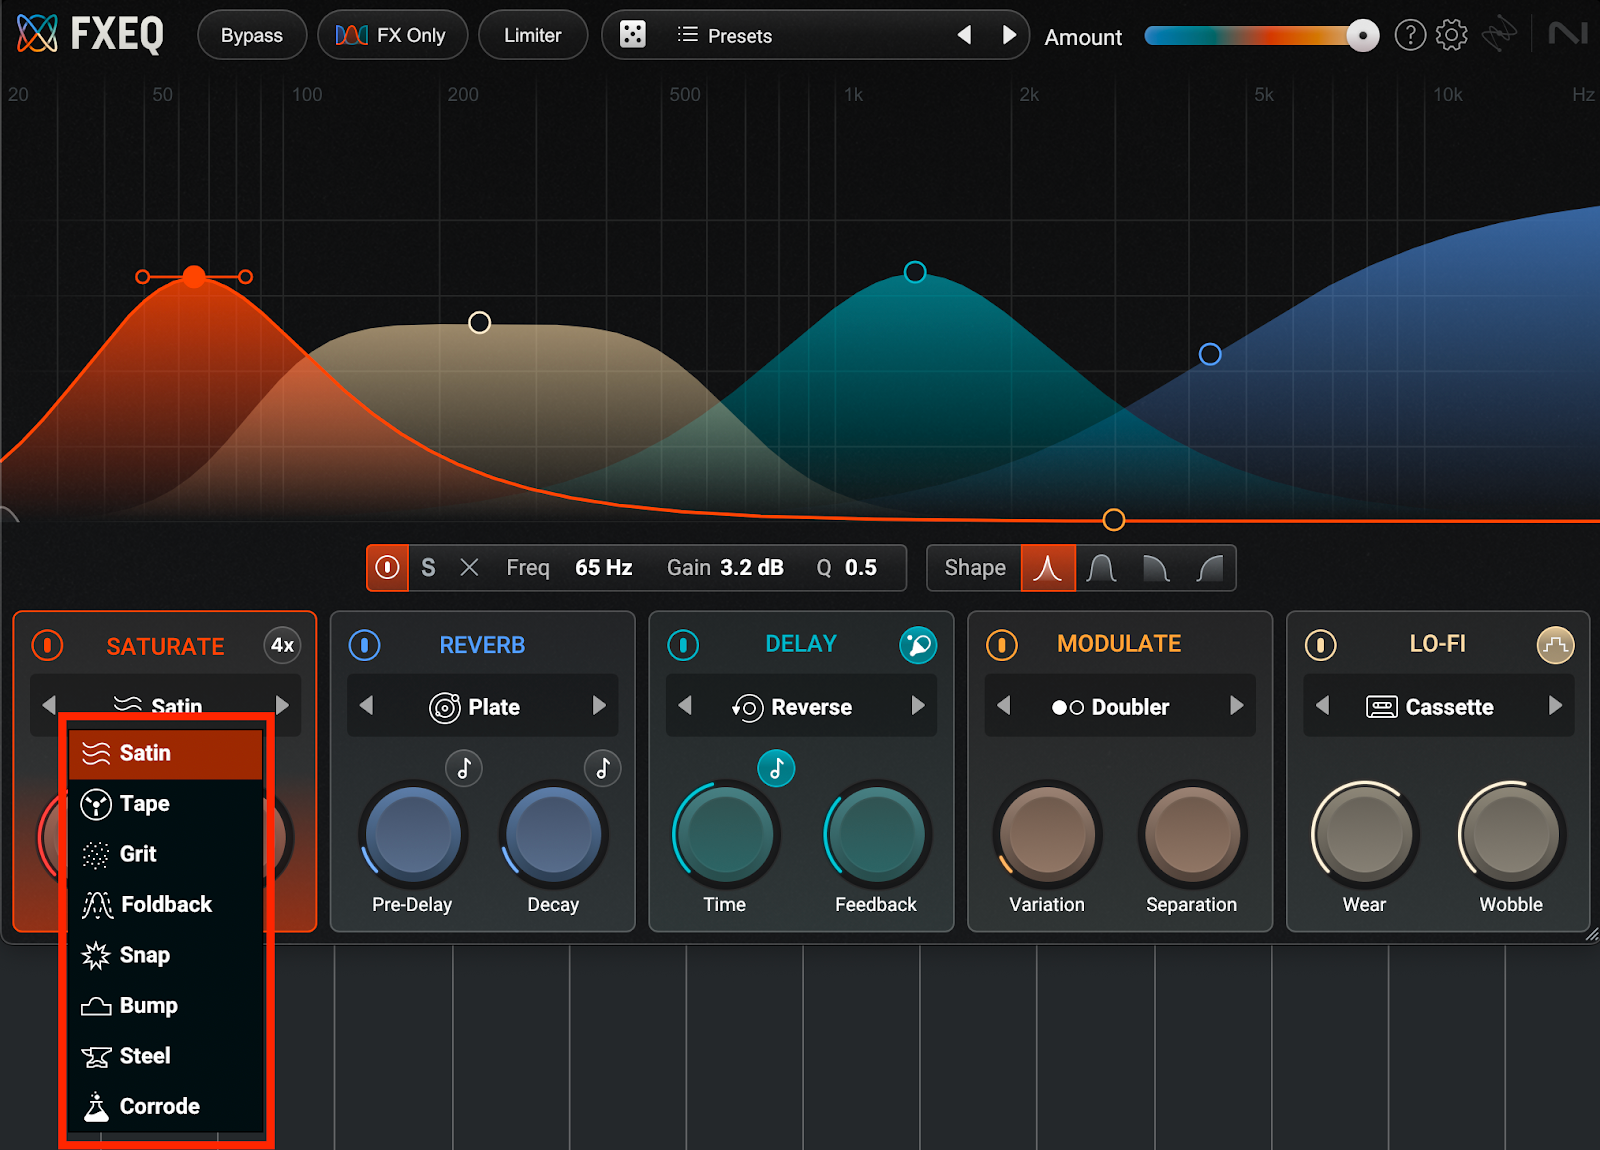Click the FXEQ logo icon
Viewport: 1600px width, 1150px height.
37,34
